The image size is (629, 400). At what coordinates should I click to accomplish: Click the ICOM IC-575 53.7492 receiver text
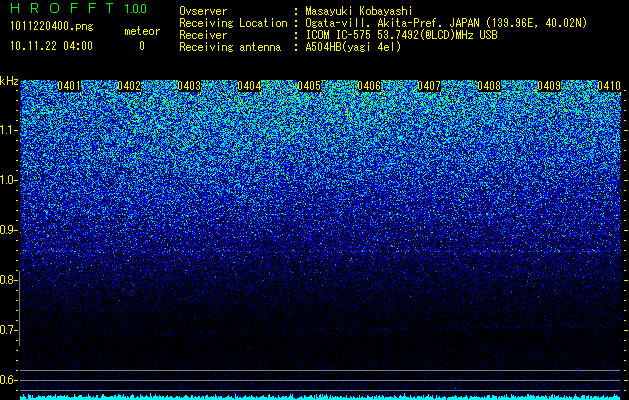(401, 35)
